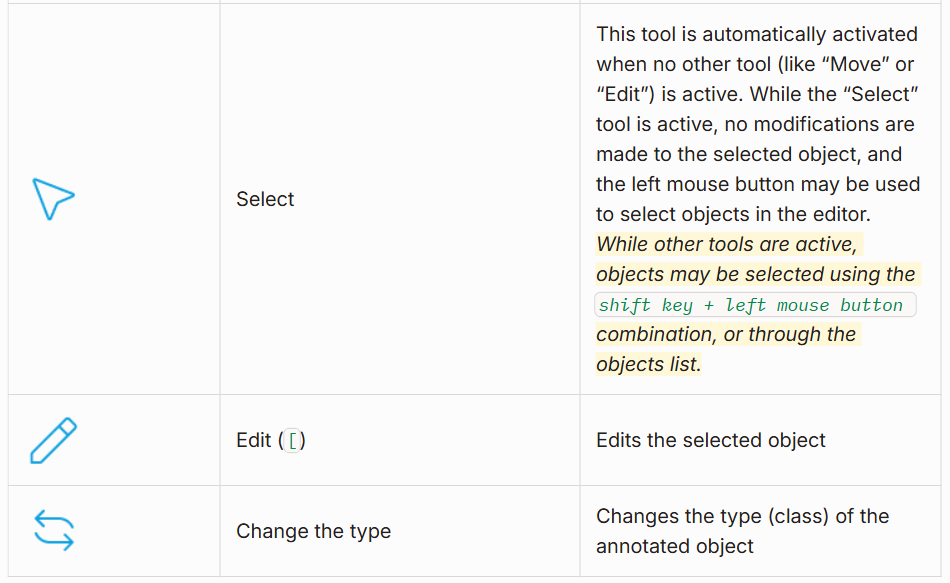Click the "Edit" tool name text

[x=254, y=440]
